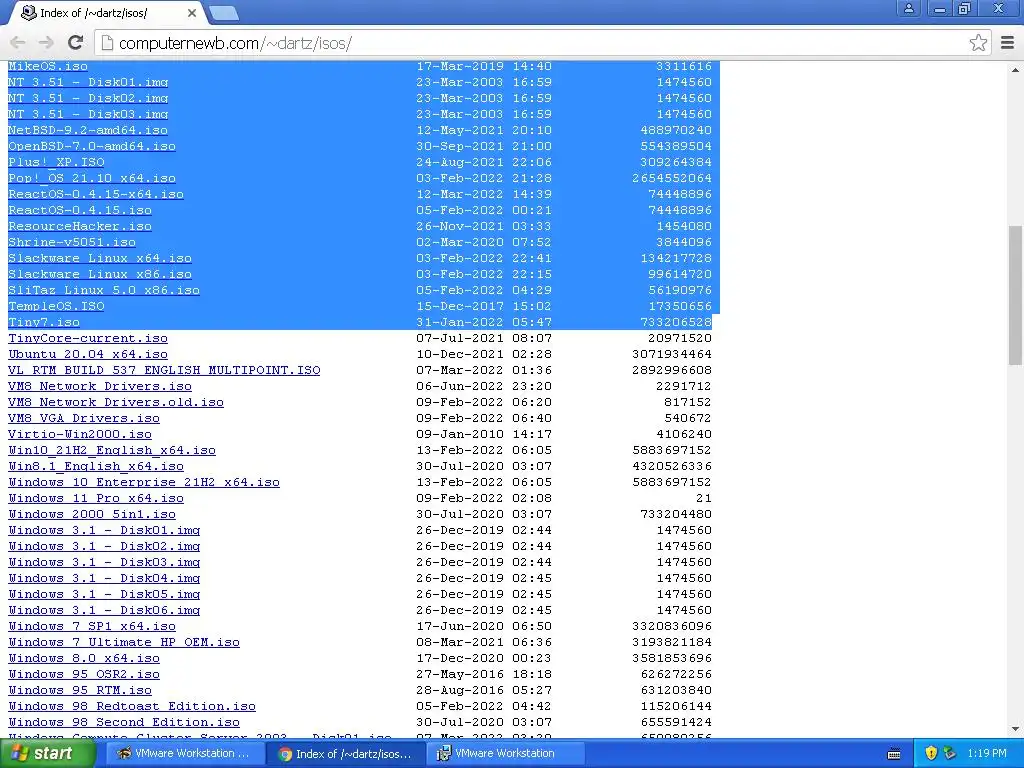Open the Windows Start menu
Viewport: 1024px width, 768px height.
(x=47, y=754)
